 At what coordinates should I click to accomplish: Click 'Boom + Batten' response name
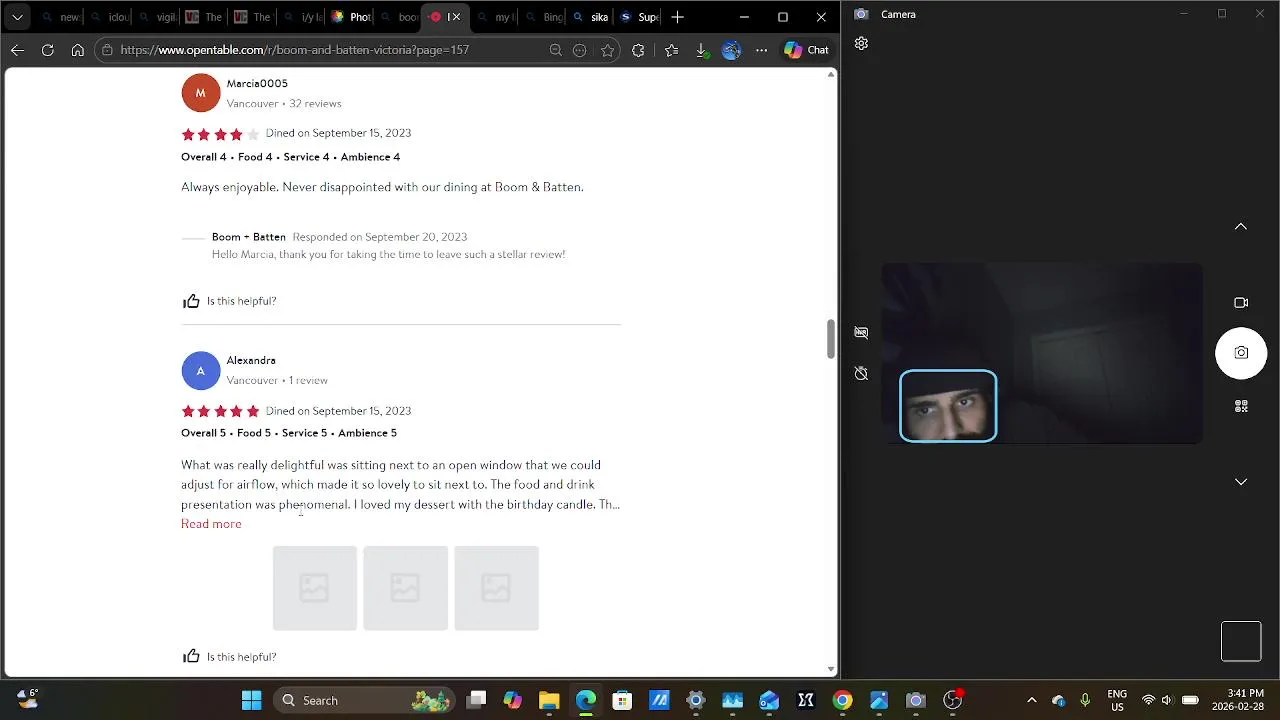click(249, 237)
